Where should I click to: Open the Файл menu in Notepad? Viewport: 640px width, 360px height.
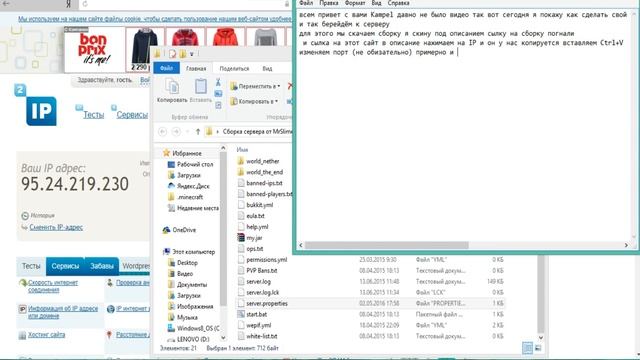306,3
